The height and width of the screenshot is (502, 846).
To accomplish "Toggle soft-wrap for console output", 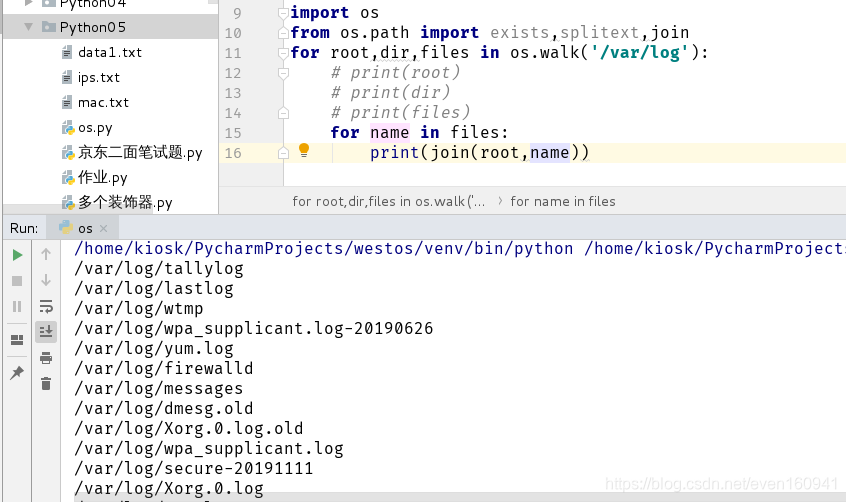I will point(46,307).
